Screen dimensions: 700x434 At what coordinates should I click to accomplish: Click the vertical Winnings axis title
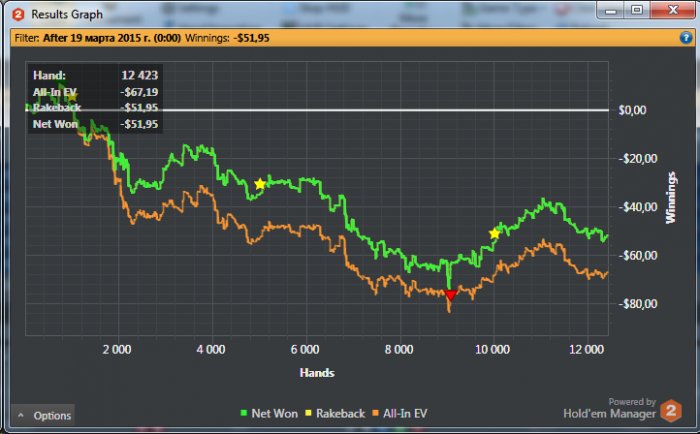click(x=671, y=197)
